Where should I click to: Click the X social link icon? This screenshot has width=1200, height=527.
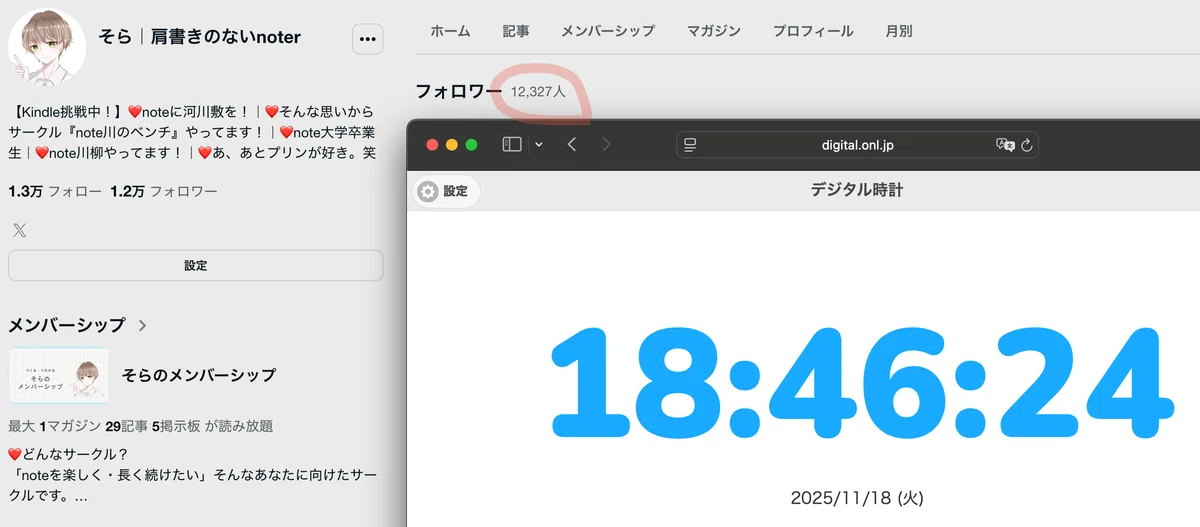tap(19, 231)
